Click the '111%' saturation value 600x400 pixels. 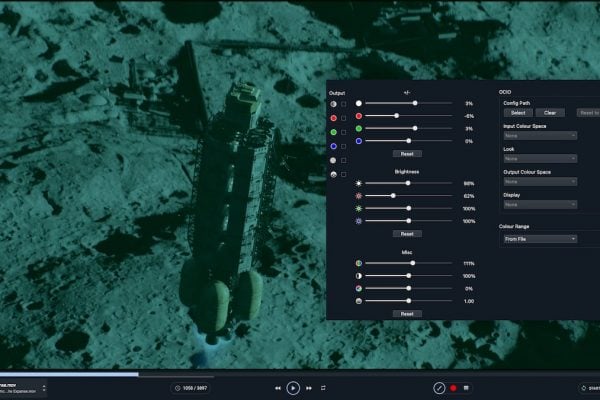pos(469,263)
